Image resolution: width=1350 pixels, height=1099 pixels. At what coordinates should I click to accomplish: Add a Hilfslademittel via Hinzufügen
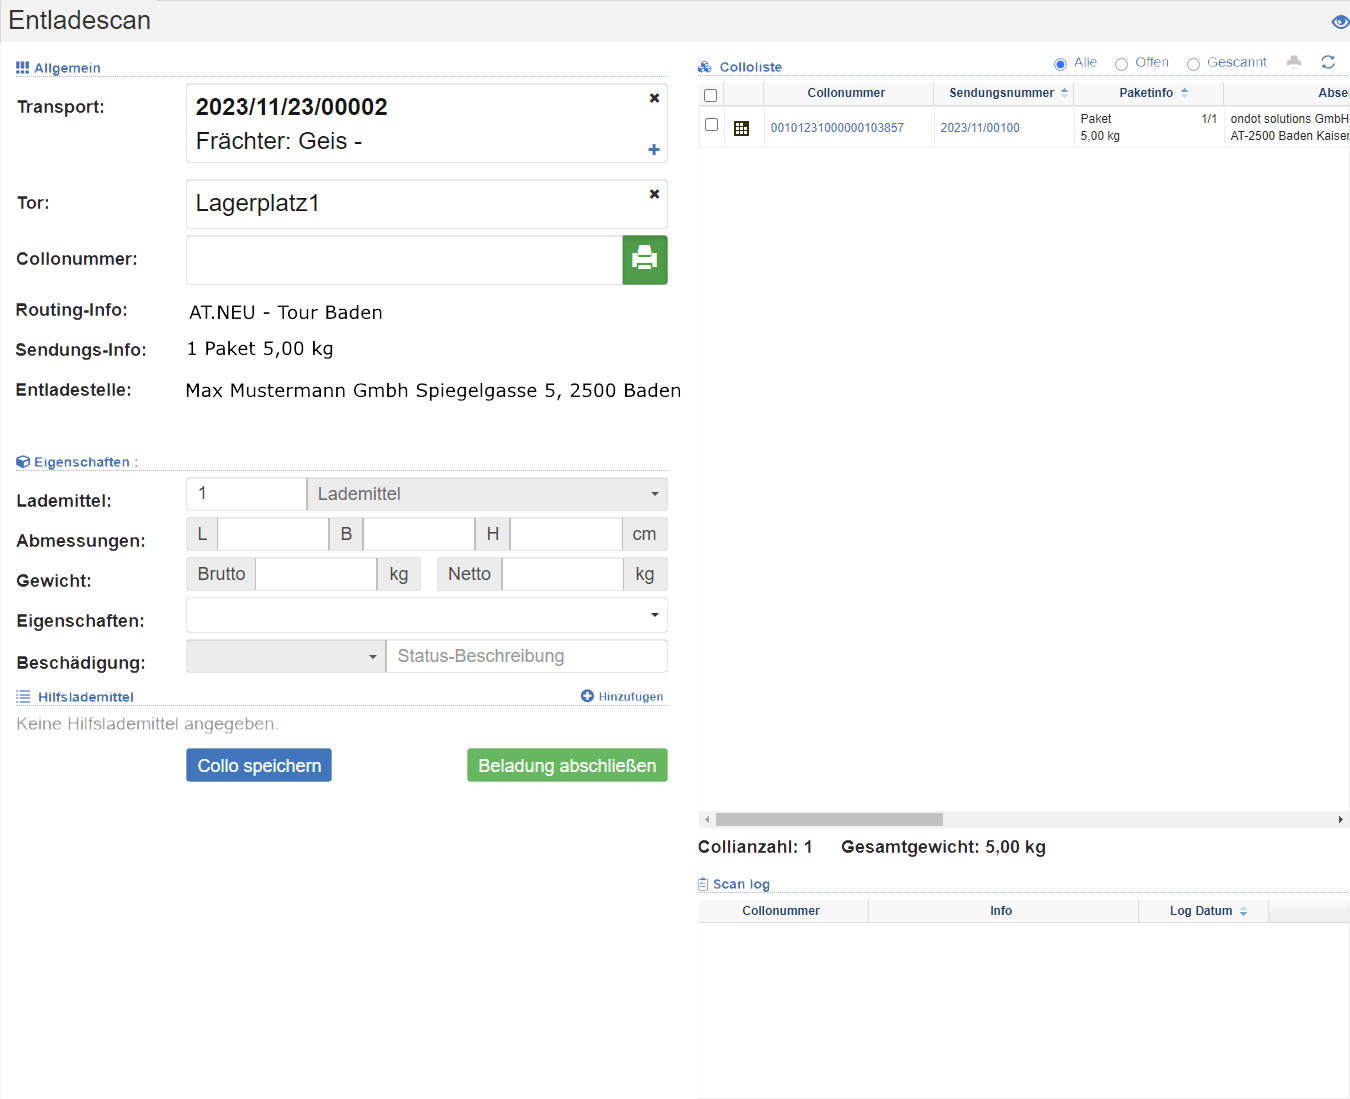pyautogui.click(x=622, y=696)
